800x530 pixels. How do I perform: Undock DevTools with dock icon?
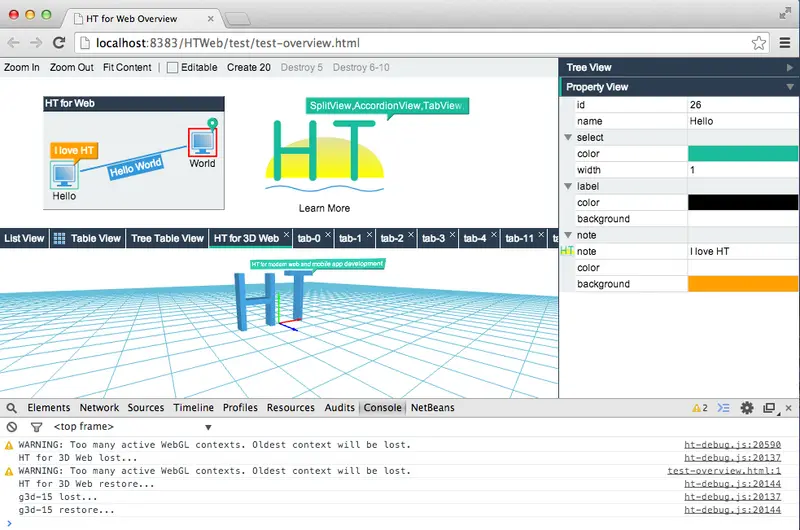pos(769,408)
